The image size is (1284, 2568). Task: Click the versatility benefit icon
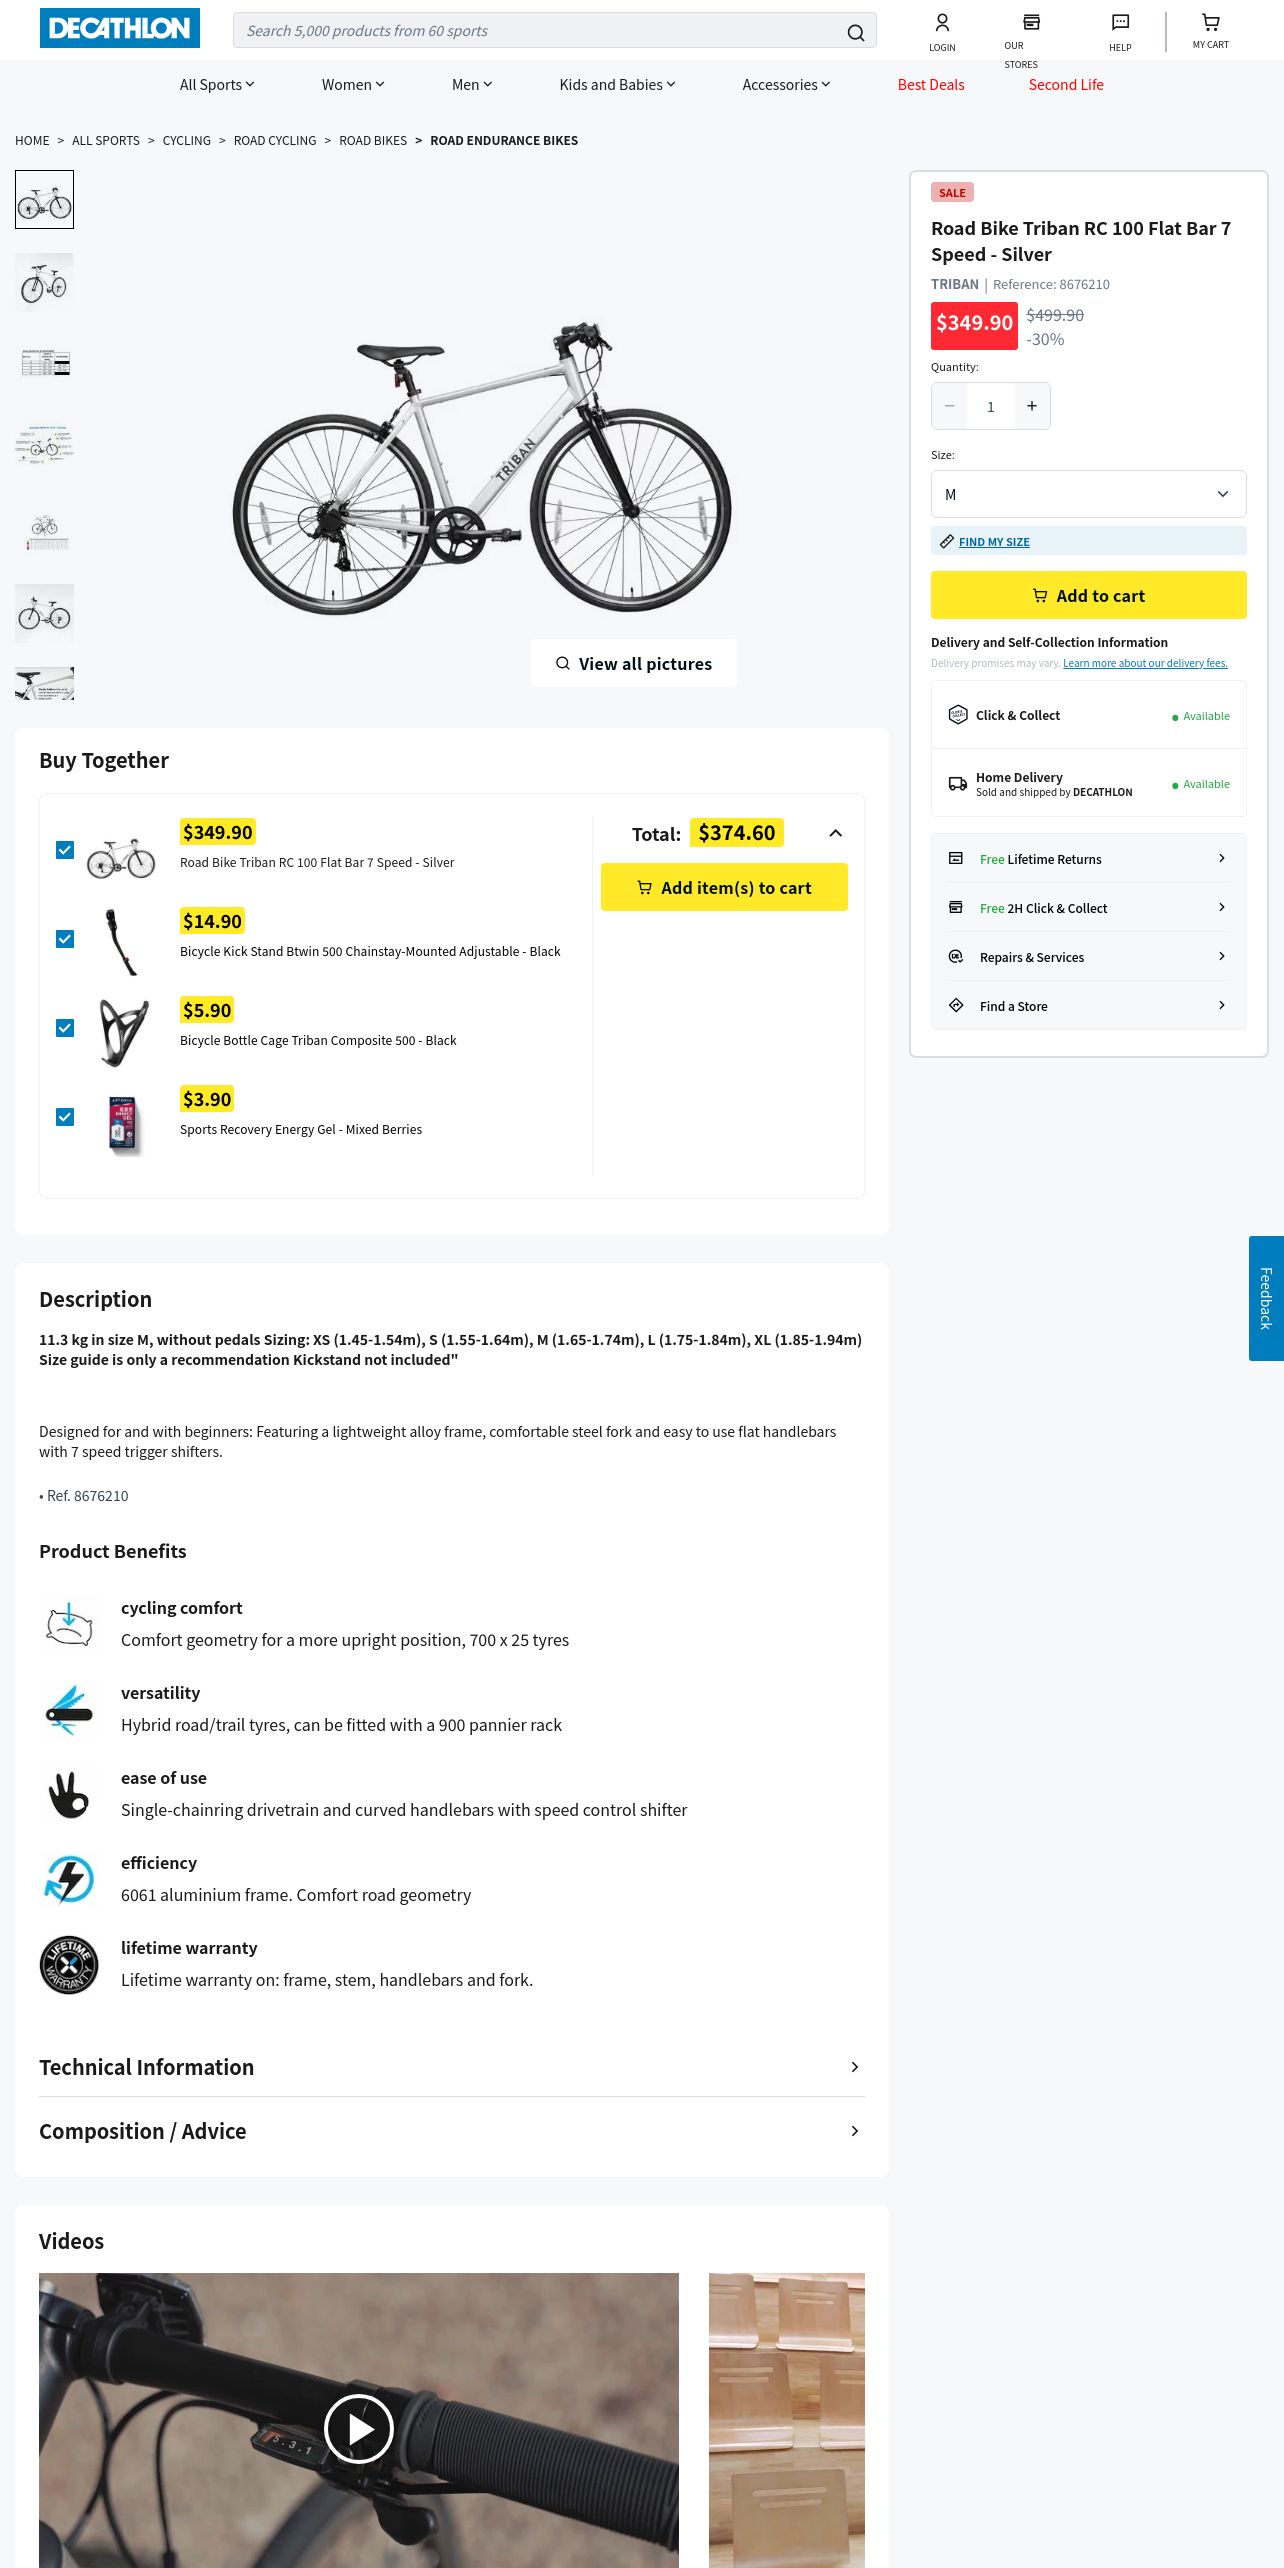(69, 1709)
